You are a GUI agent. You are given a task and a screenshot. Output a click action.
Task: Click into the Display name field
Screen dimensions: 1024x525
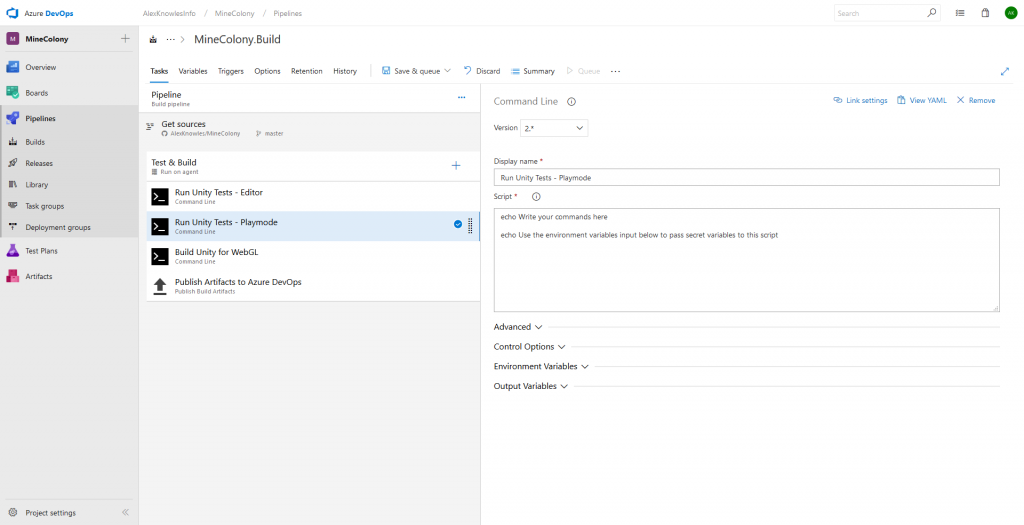[x=746, y=177]
